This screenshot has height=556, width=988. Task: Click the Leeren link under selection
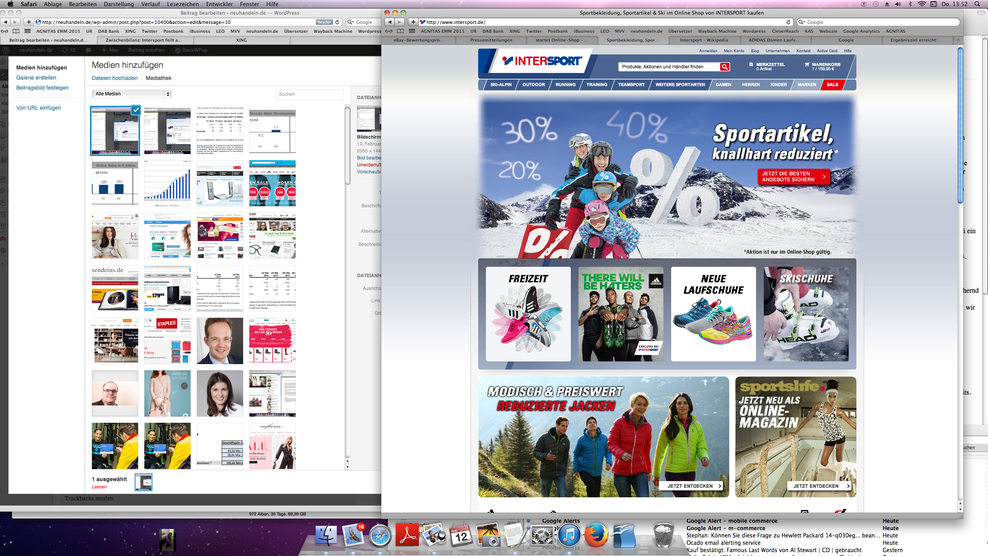[99, 487]
